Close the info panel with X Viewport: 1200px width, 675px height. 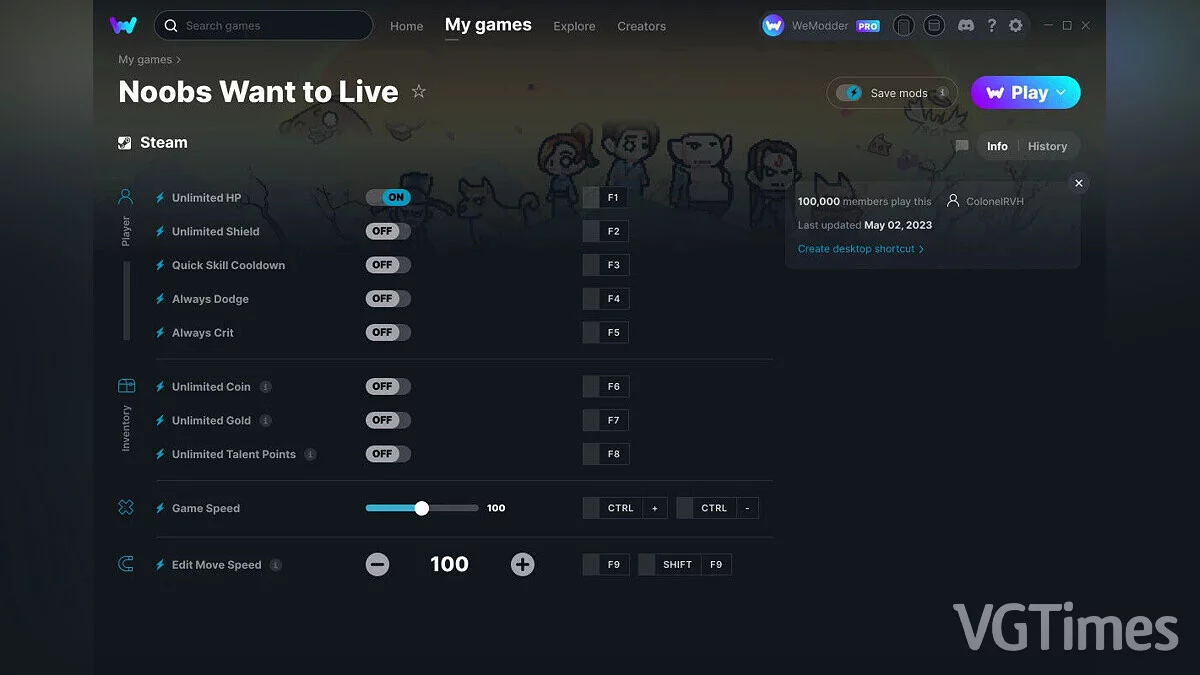(x=1078, y=183)
